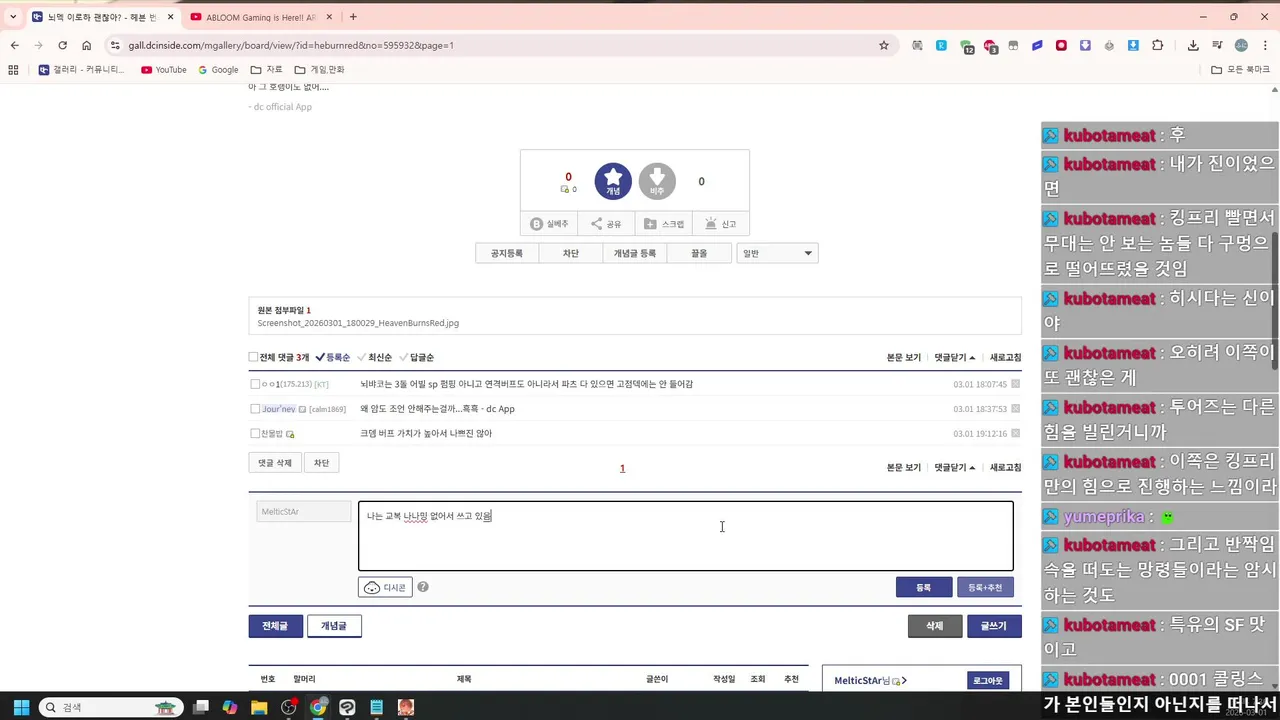Viewport: 1280px width, 720px height.
Task: Sort comments by 등록순
Action: coord(333,357)
